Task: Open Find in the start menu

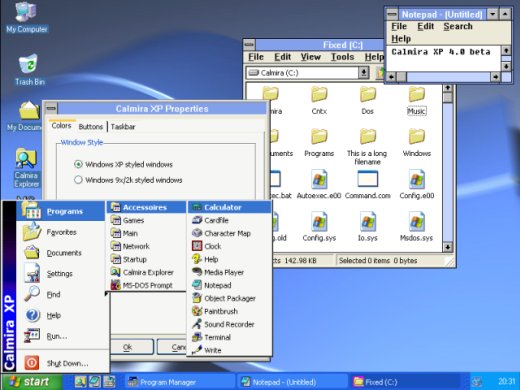Action: coord(60,294)
